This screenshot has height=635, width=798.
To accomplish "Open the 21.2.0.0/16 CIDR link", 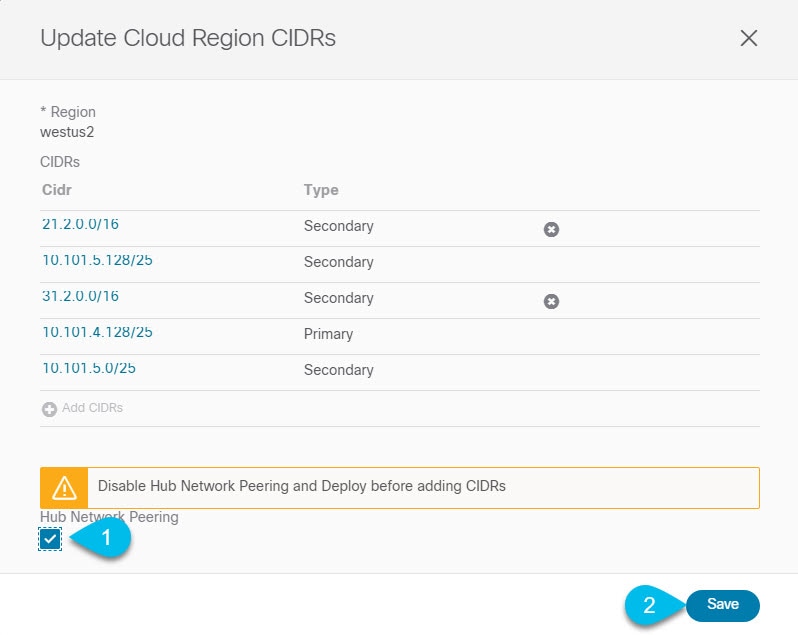I will 80,224.
